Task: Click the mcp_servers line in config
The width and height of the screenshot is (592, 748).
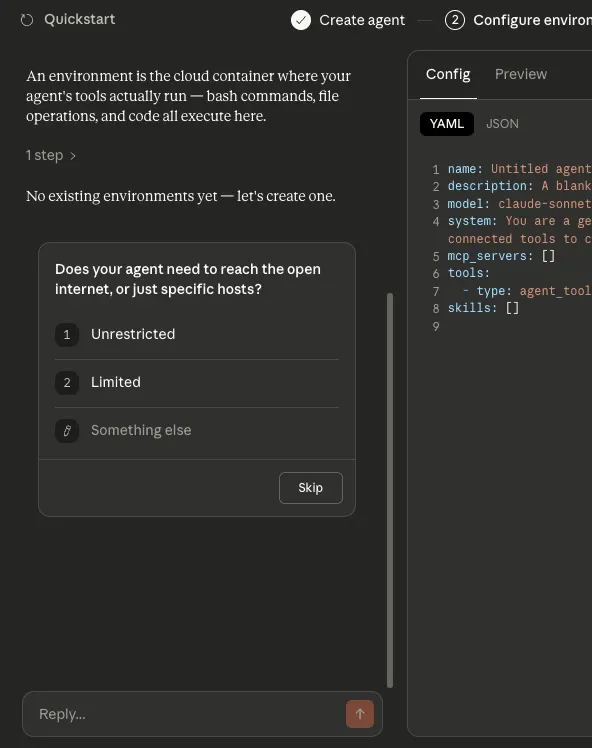Action: pos(501,256)
